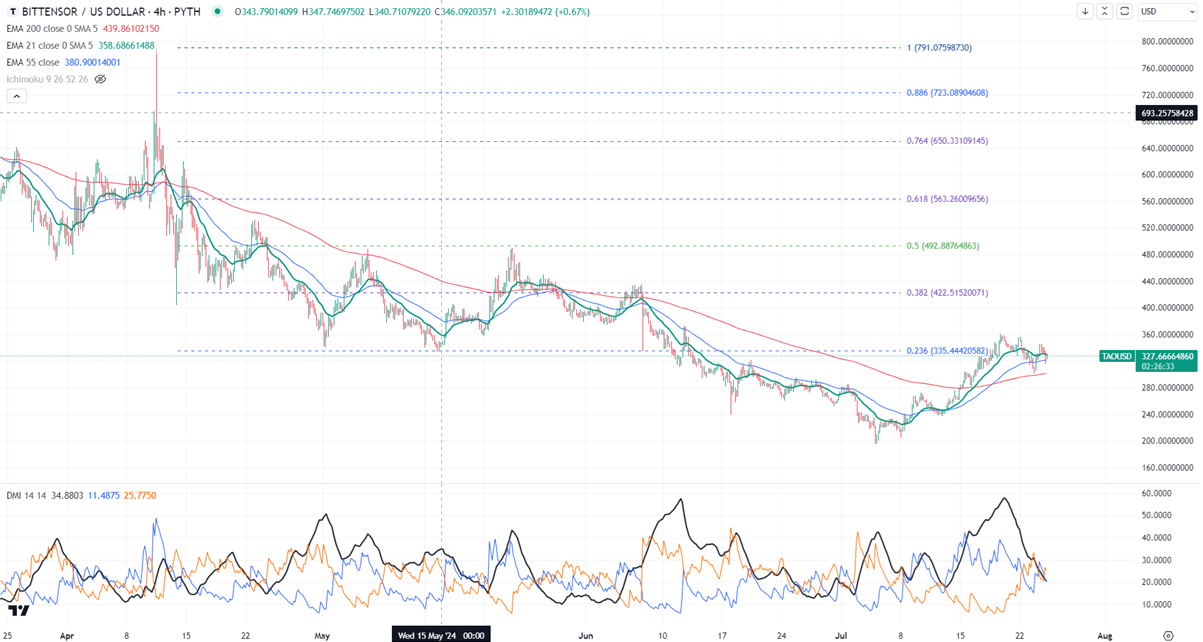Click the DMI ADX value 34.8803
Image resolution: width=1203 pixels, height=642 pixels.
tap(66, 495)
